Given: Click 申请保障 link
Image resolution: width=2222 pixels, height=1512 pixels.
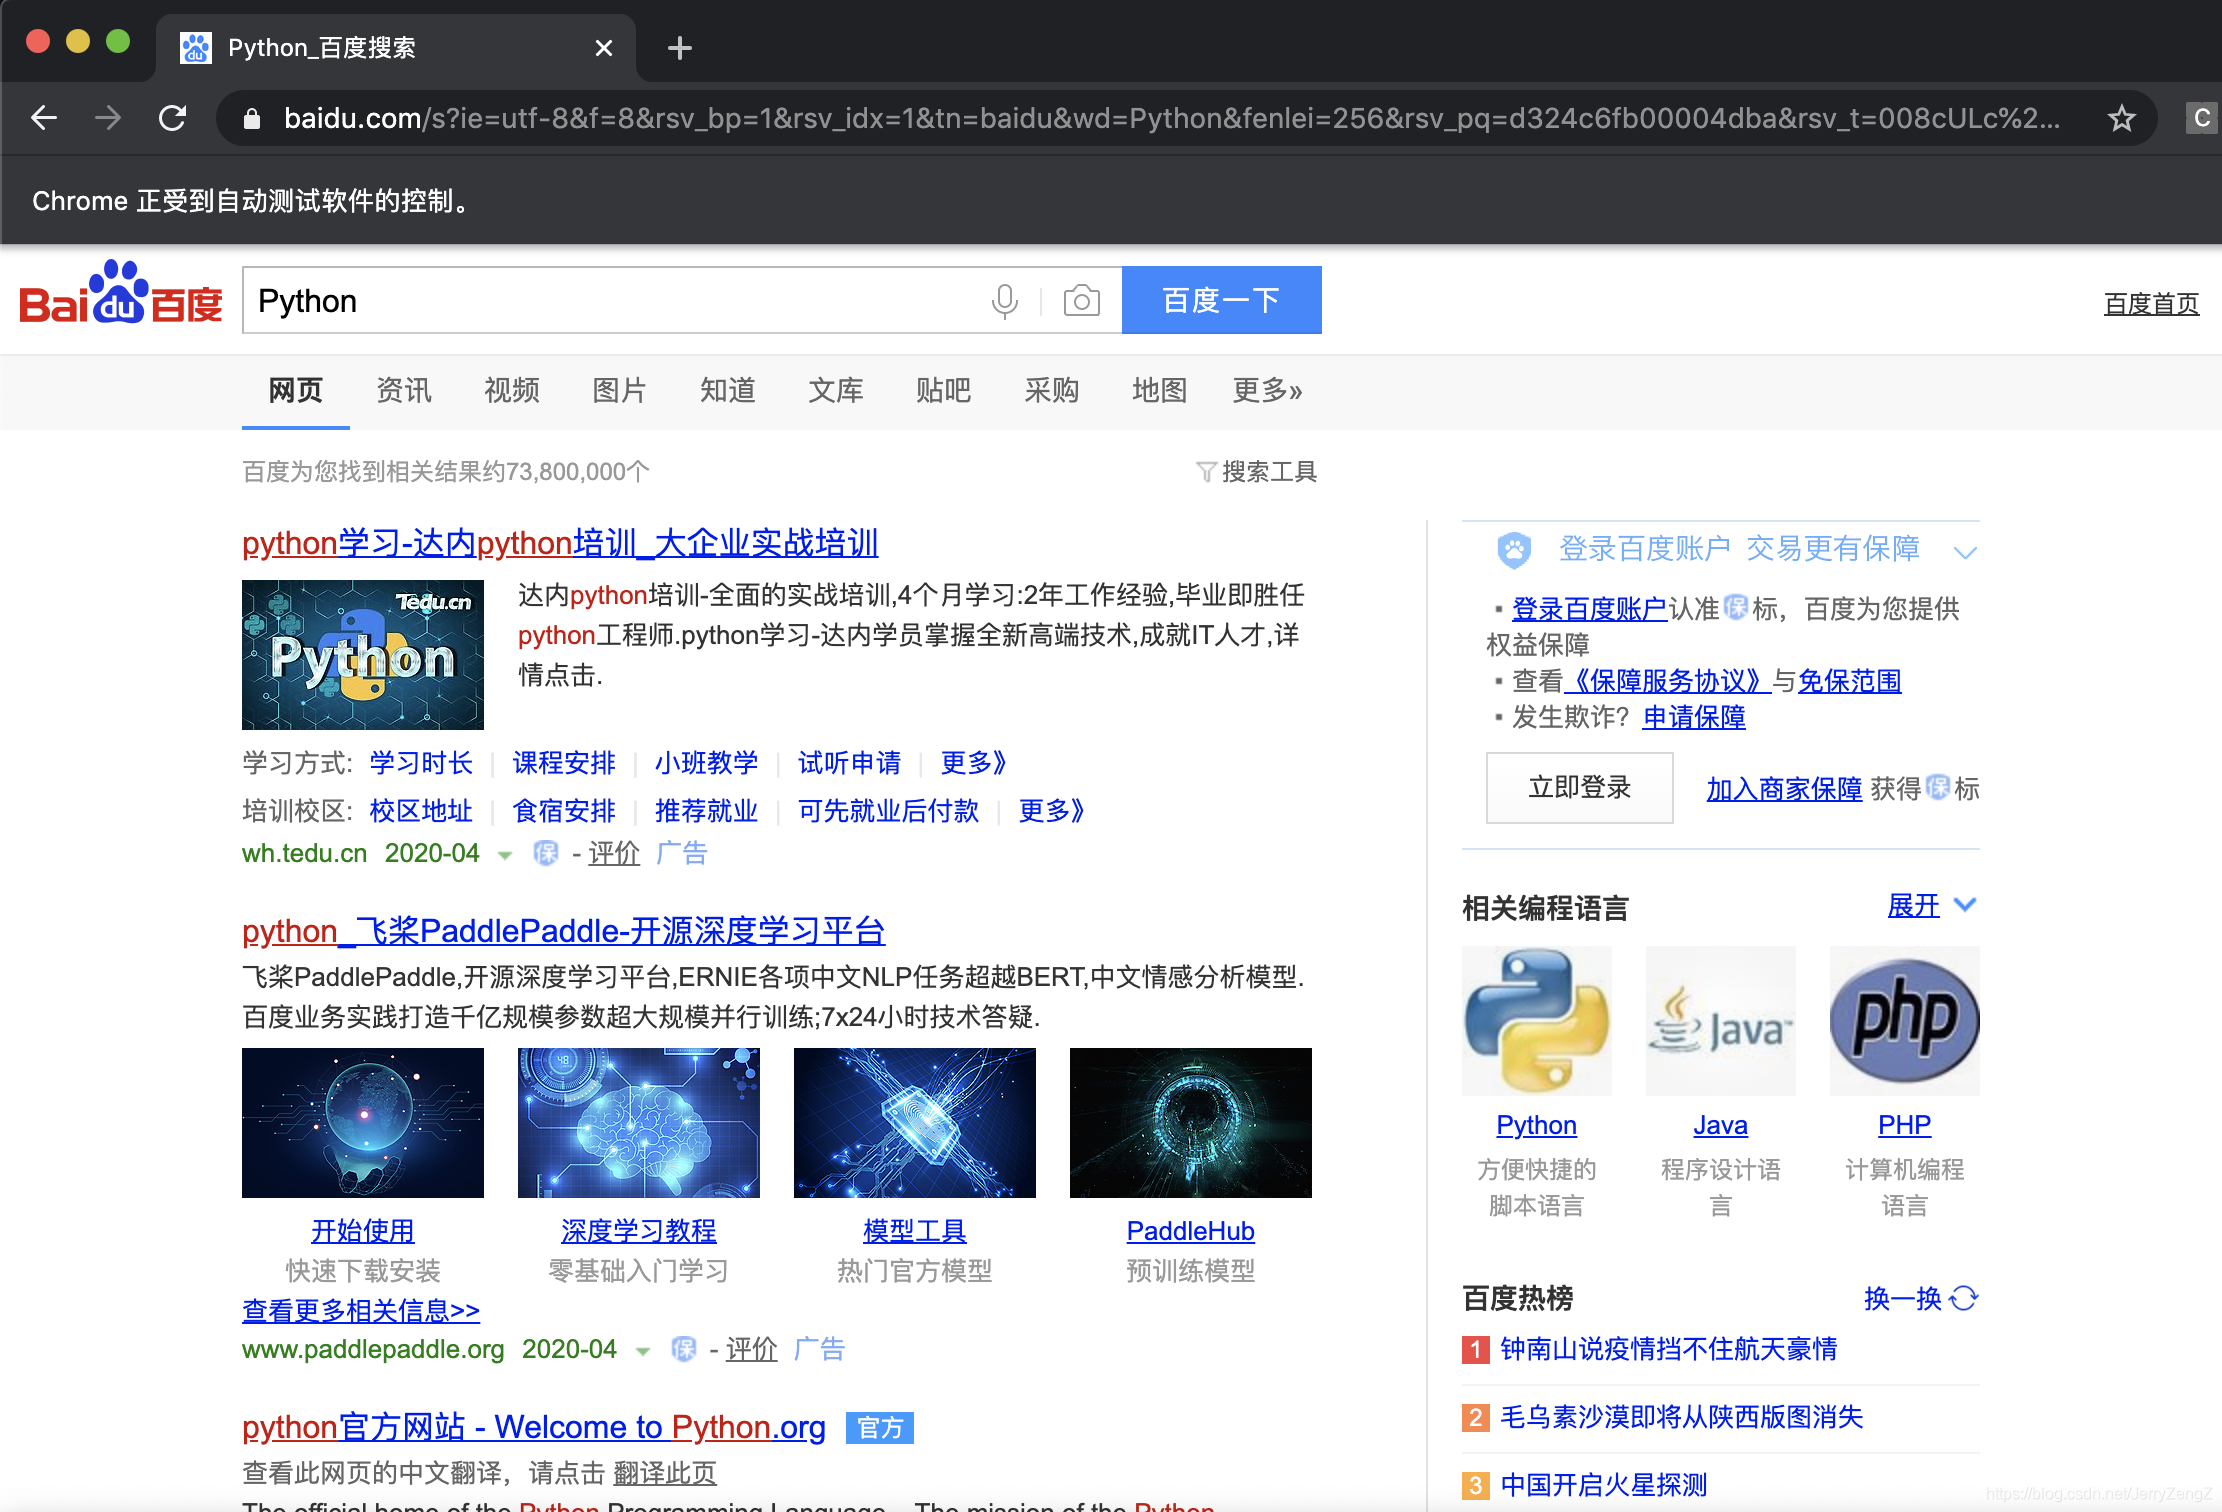Looking at the screenshot, I should 1694,717.
